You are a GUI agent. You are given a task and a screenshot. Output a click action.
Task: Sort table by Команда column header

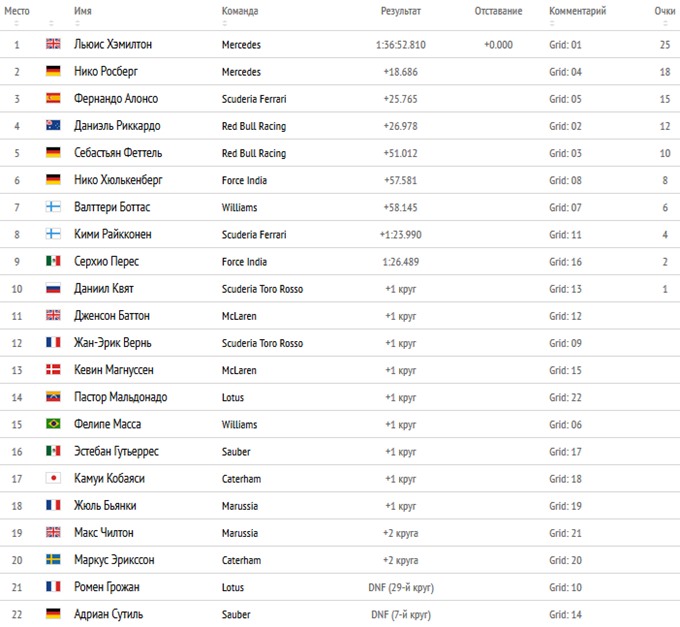pos(240,11)
